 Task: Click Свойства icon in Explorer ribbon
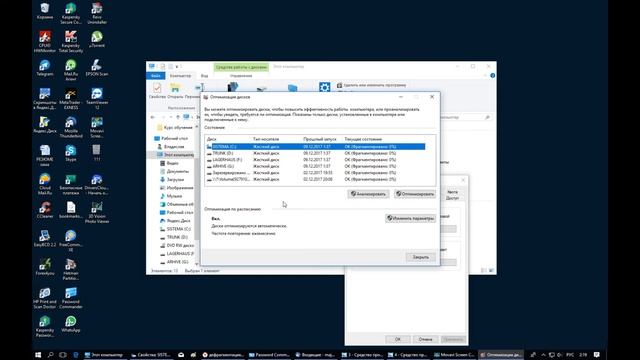point(157,91)
